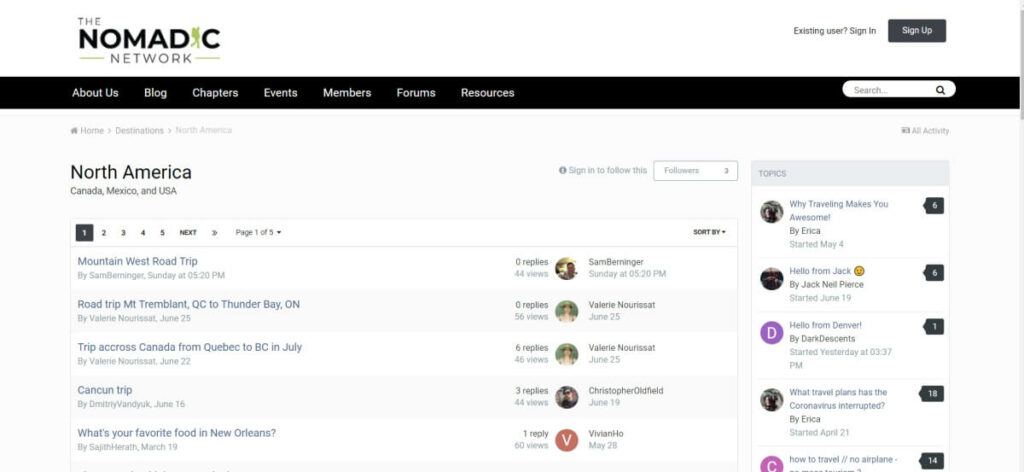Open SamBerninger's avatar in Mountain West row
This screenshot has width=1024, height=472.
[566, 268]
